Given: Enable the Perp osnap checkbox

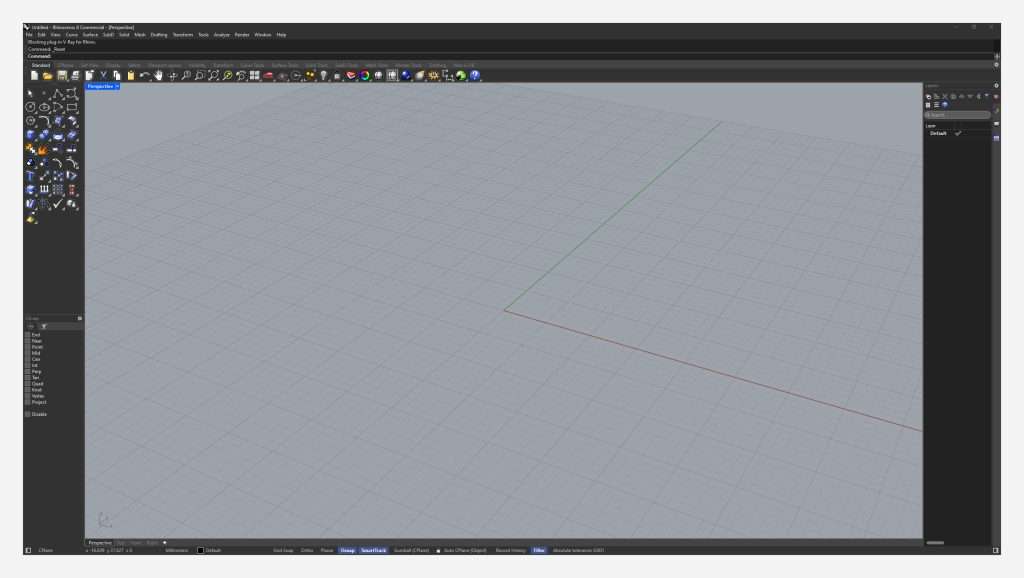Looking at the screenshot, I should [x=27, y=372].
